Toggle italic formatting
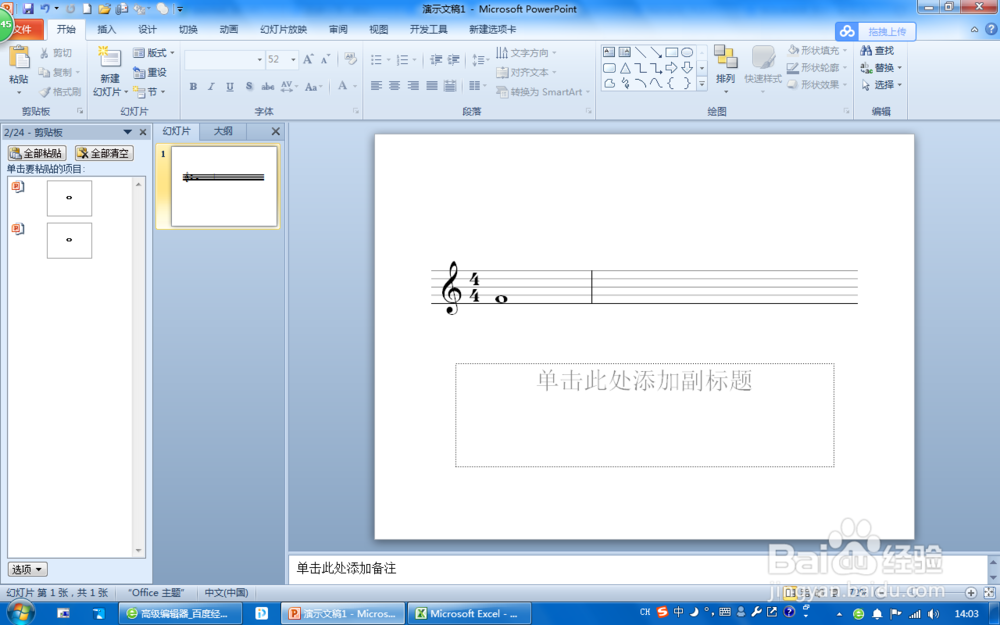Image resolution: width=1000 pixels, height=625 pixels. [210, 86]
